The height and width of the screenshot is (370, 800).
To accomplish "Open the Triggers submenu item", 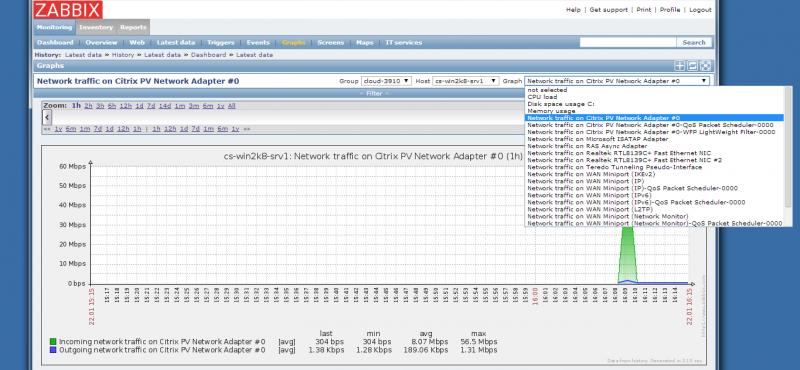I will pyautogui.click(x=220, y=43).
